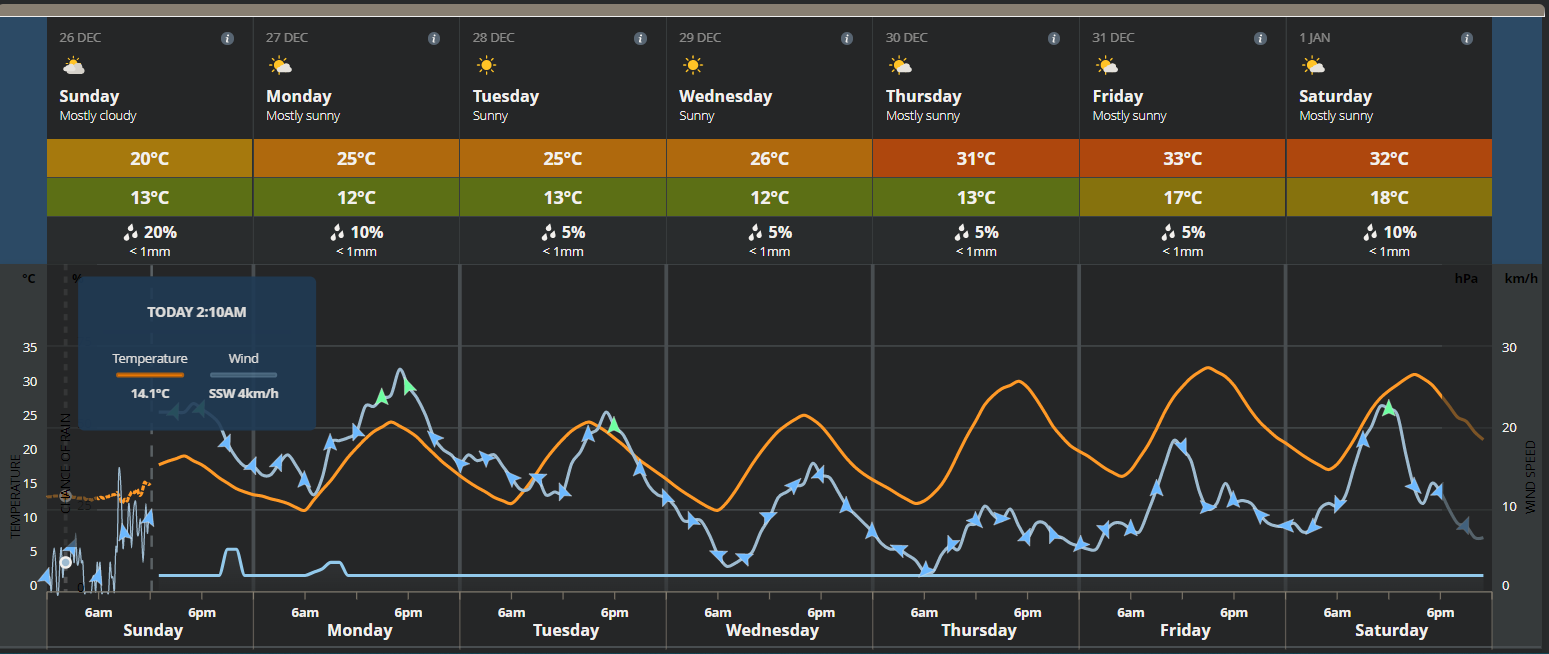This screenshot has width=1549, height=654.
Task: Open the info icon on Saturday 1 Jan
Action: pos(1467,39)
